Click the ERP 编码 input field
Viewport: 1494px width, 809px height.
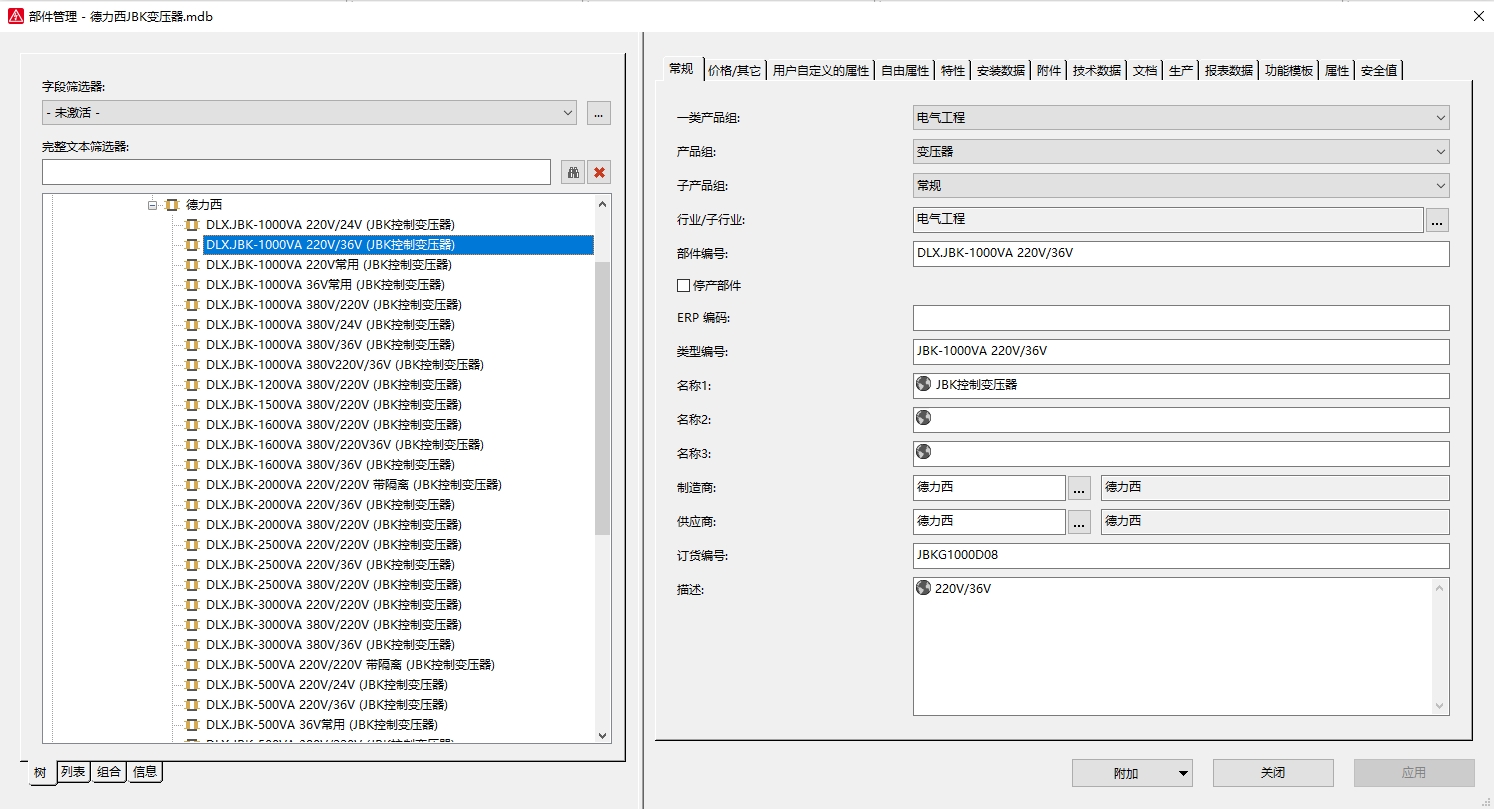(1181, 318)
